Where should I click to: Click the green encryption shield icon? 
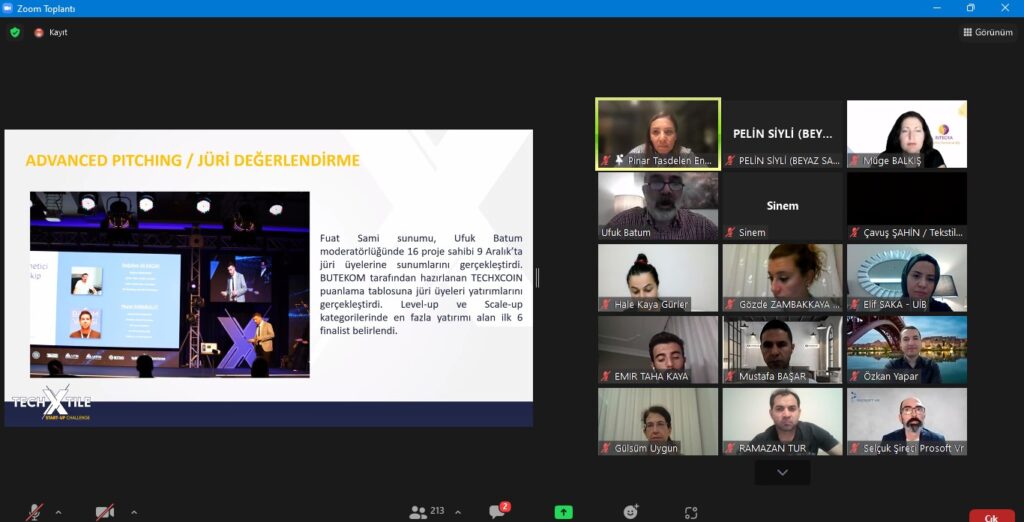coord(15,32)
